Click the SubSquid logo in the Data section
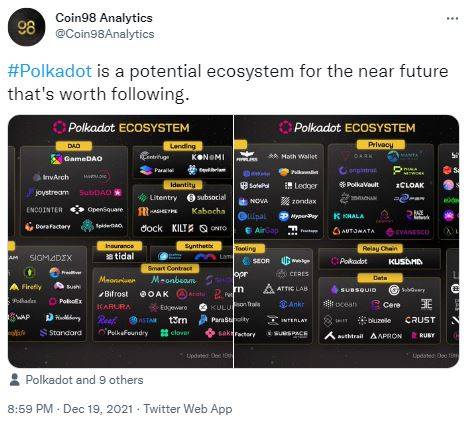Screen dimensions: 469x423 (x=354, y=290)
